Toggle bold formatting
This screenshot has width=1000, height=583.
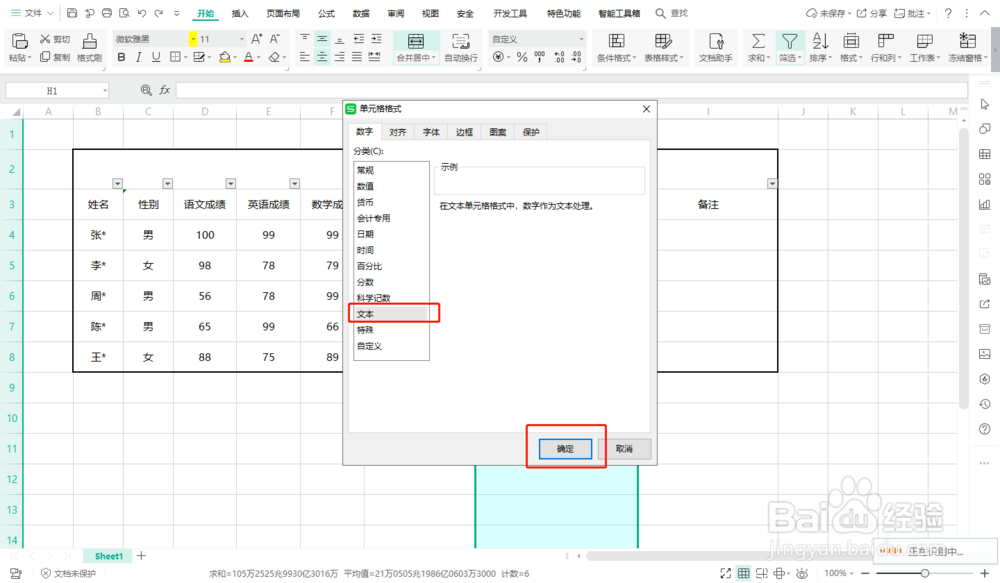120,58
